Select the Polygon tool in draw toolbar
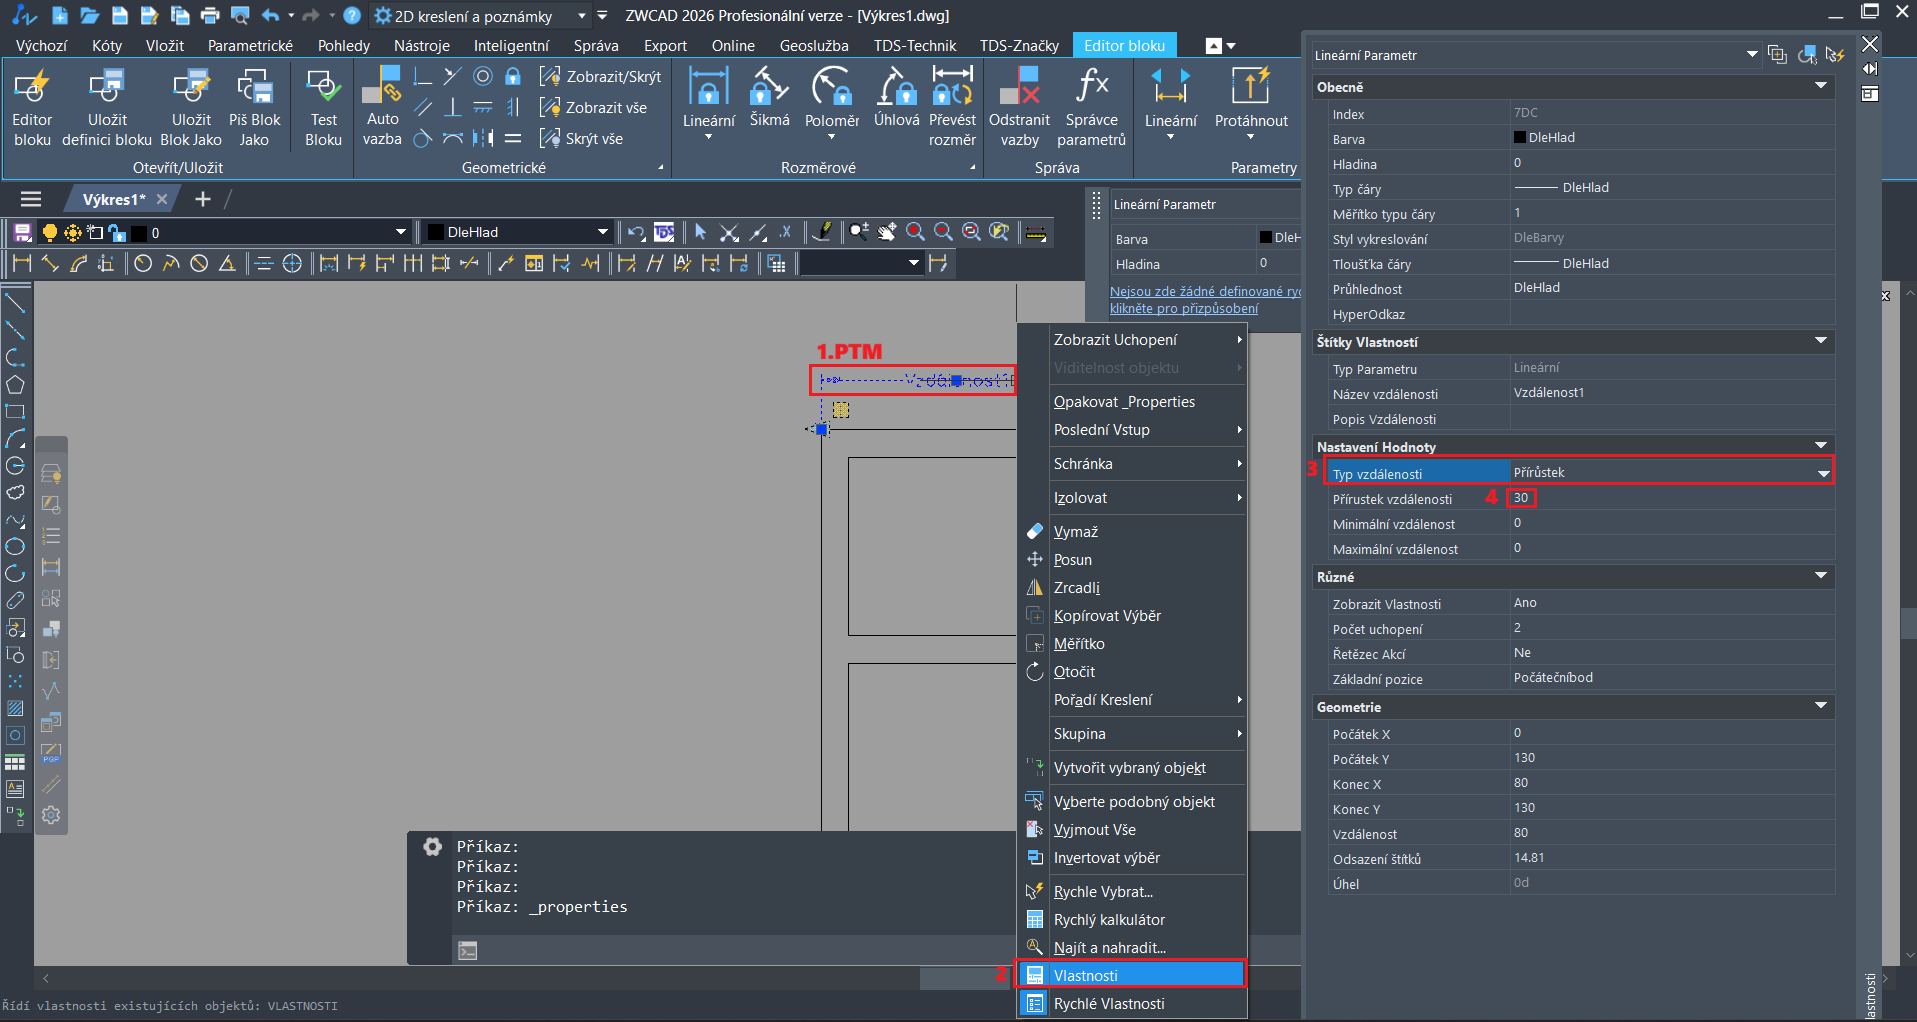The height and width of the screenshot is (1022, 1917). click(x=15, y=384)
